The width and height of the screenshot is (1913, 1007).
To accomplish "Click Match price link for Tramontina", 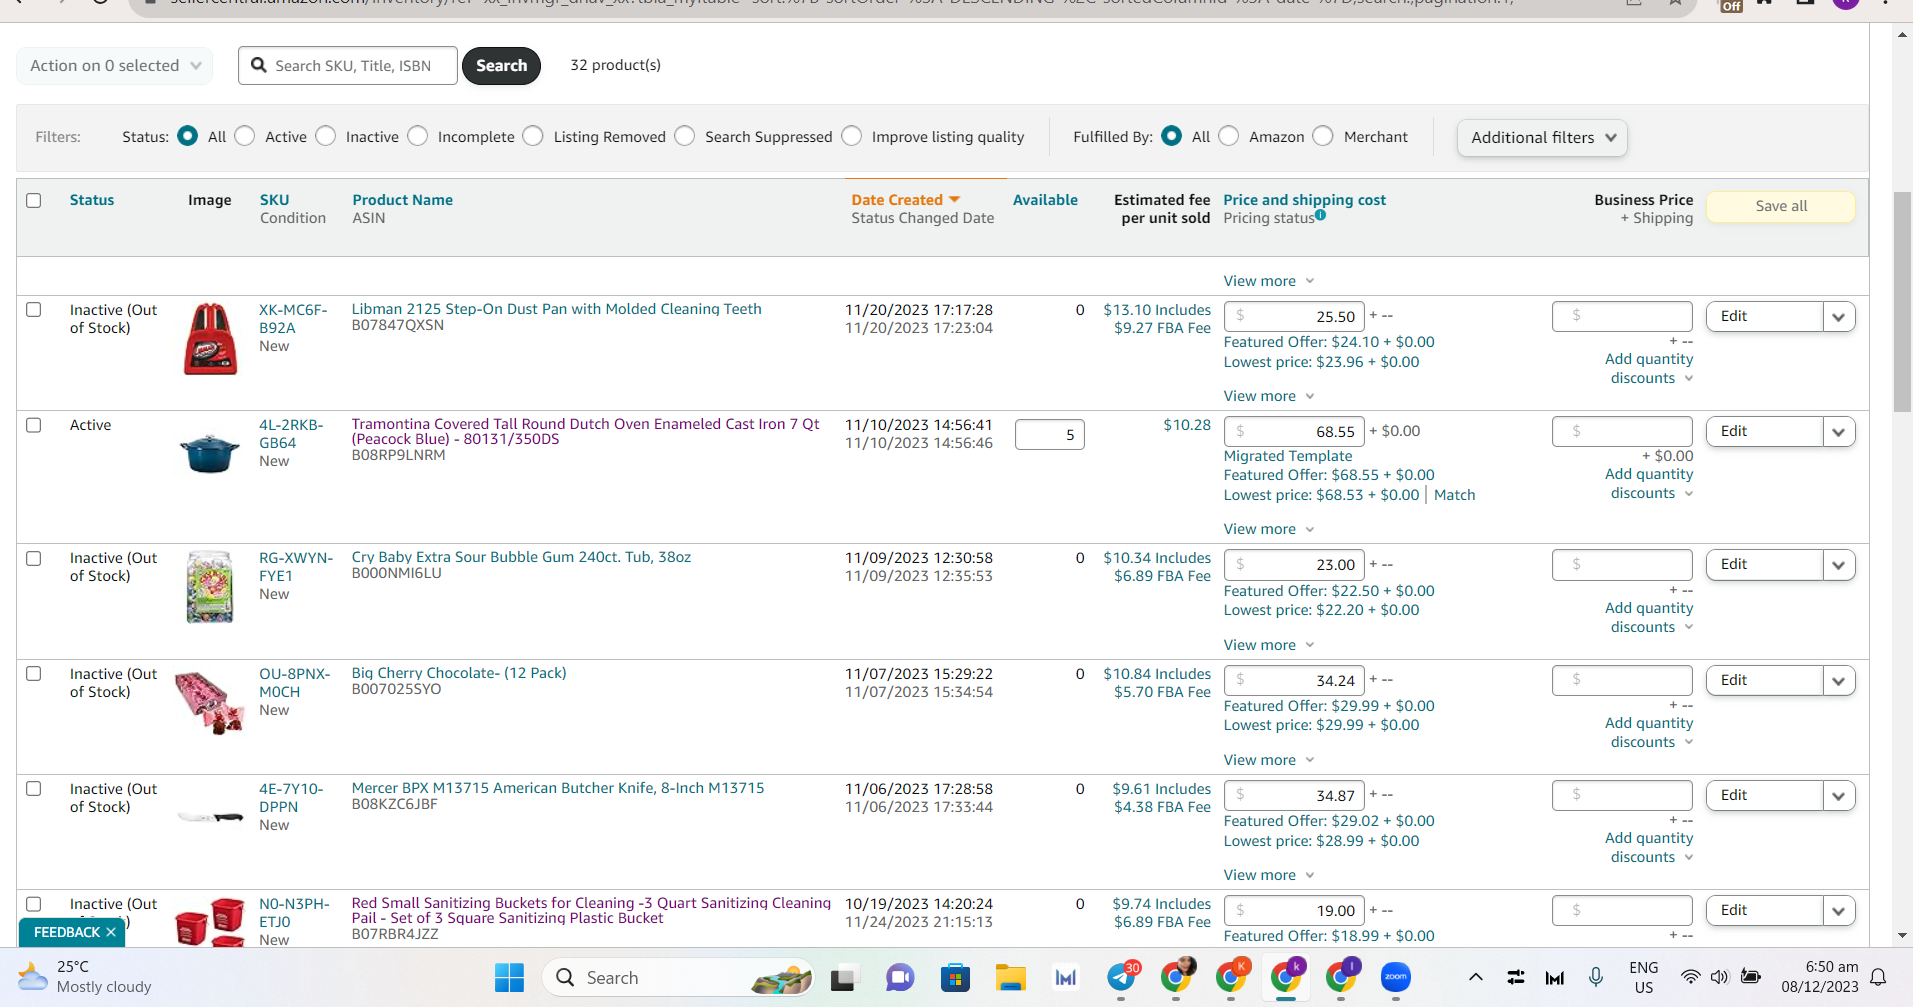I will click(1454, 495).
